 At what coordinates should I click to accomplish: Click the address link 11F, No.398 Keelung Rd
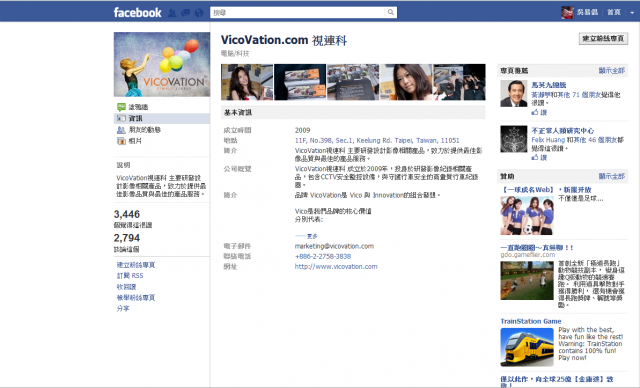(377, 140)
